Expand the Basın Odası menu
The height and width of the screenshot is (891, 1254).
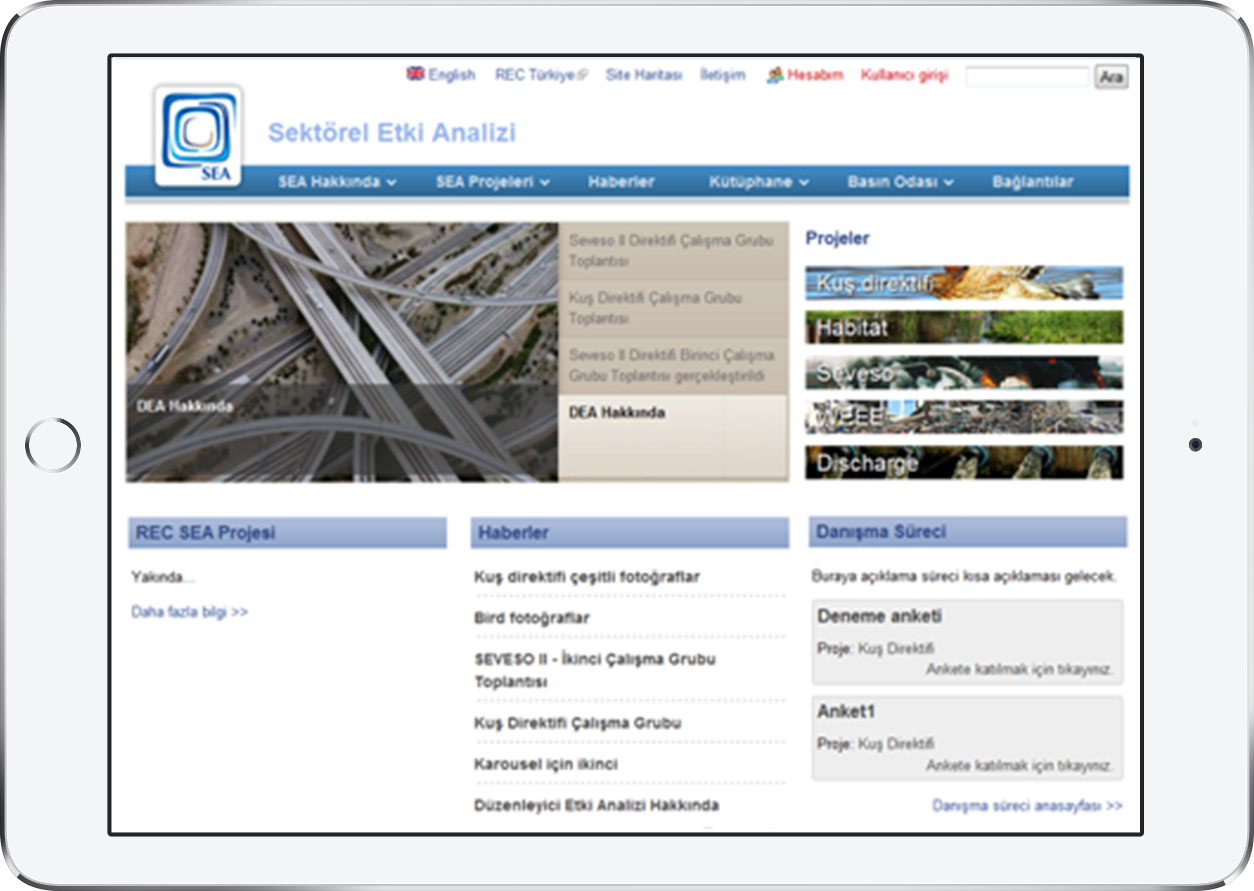901,182
